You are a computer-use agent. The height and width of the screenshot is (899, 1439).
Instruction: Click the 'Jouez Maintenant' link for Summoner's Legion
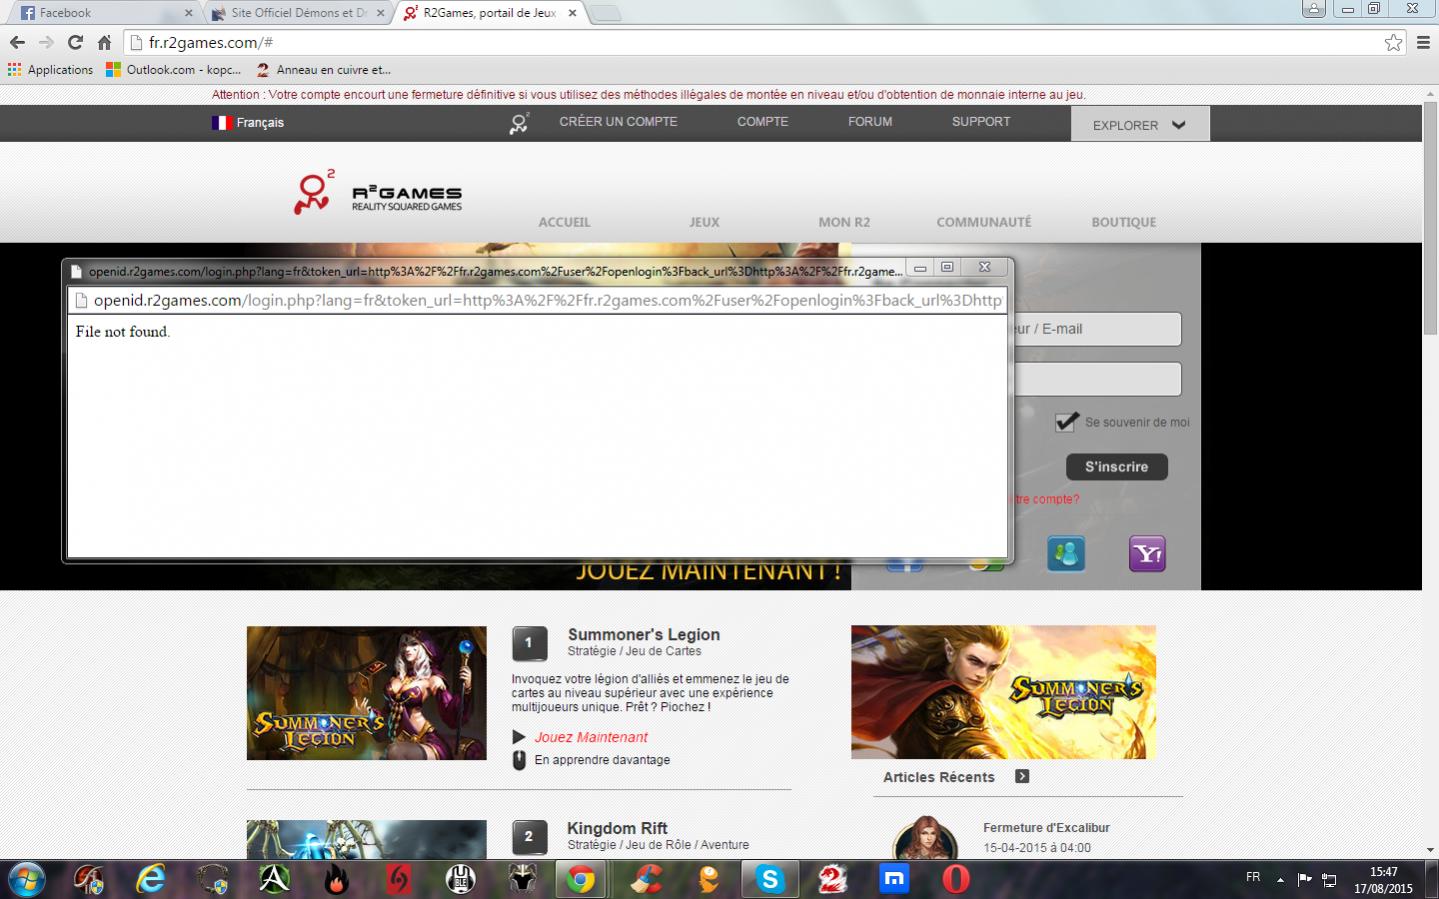[x=590, y=737]
